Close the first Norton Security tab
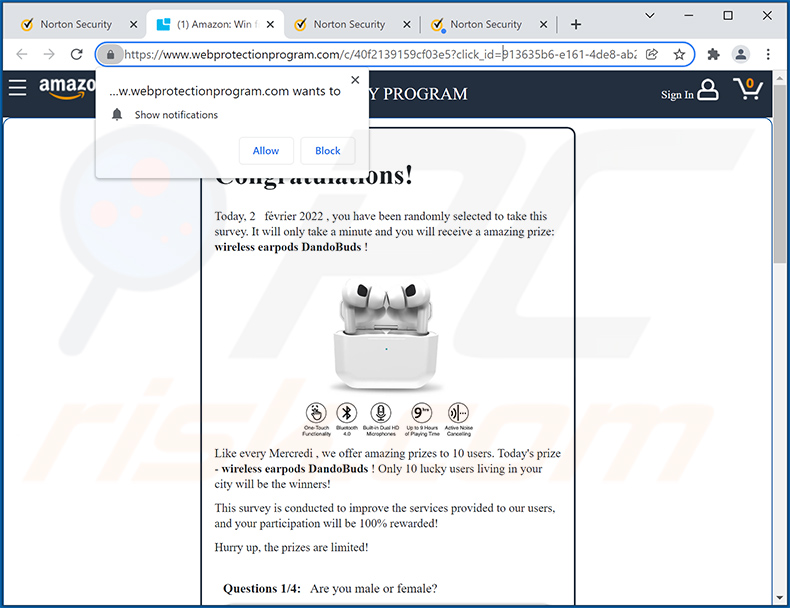Viewport: 790px width, 608px height. tap(134, 24)
